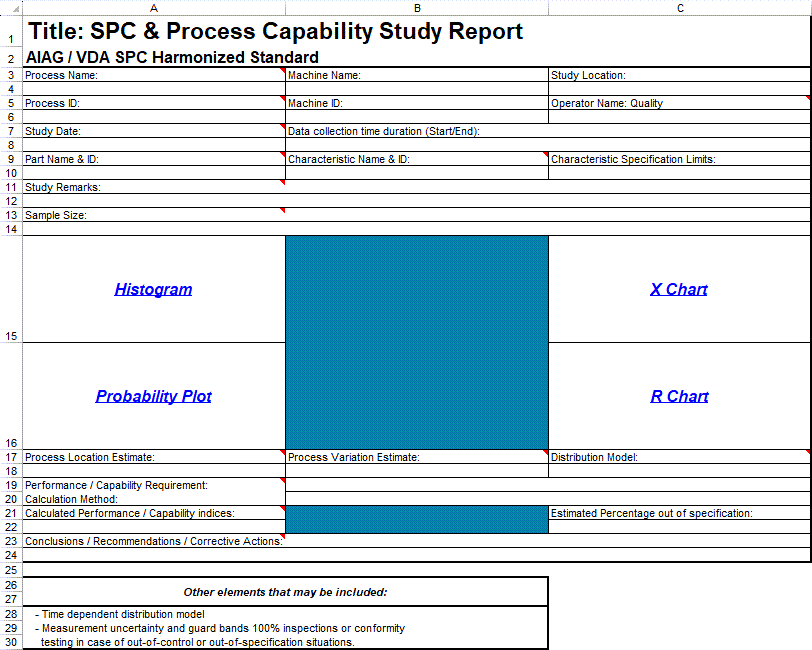Select column C header

pos(680,8)
